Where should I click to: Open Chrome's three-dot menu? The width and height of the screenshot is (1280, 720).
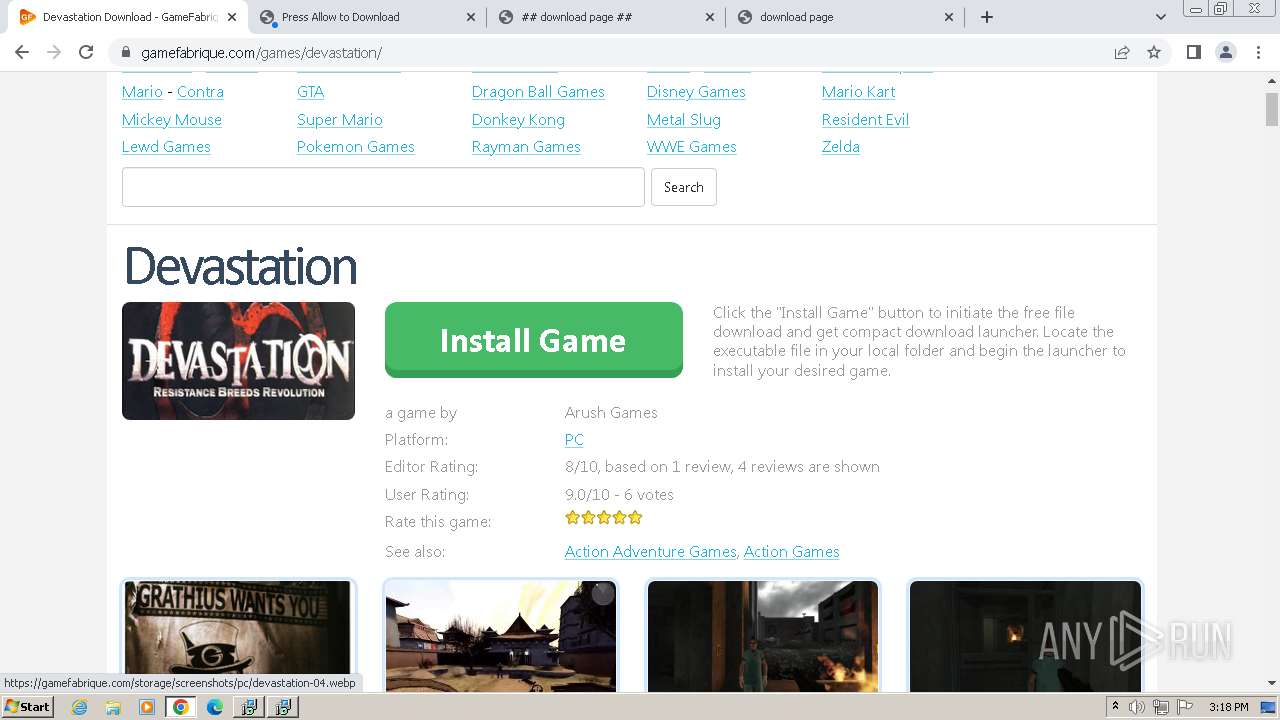tap(1258, 53)
